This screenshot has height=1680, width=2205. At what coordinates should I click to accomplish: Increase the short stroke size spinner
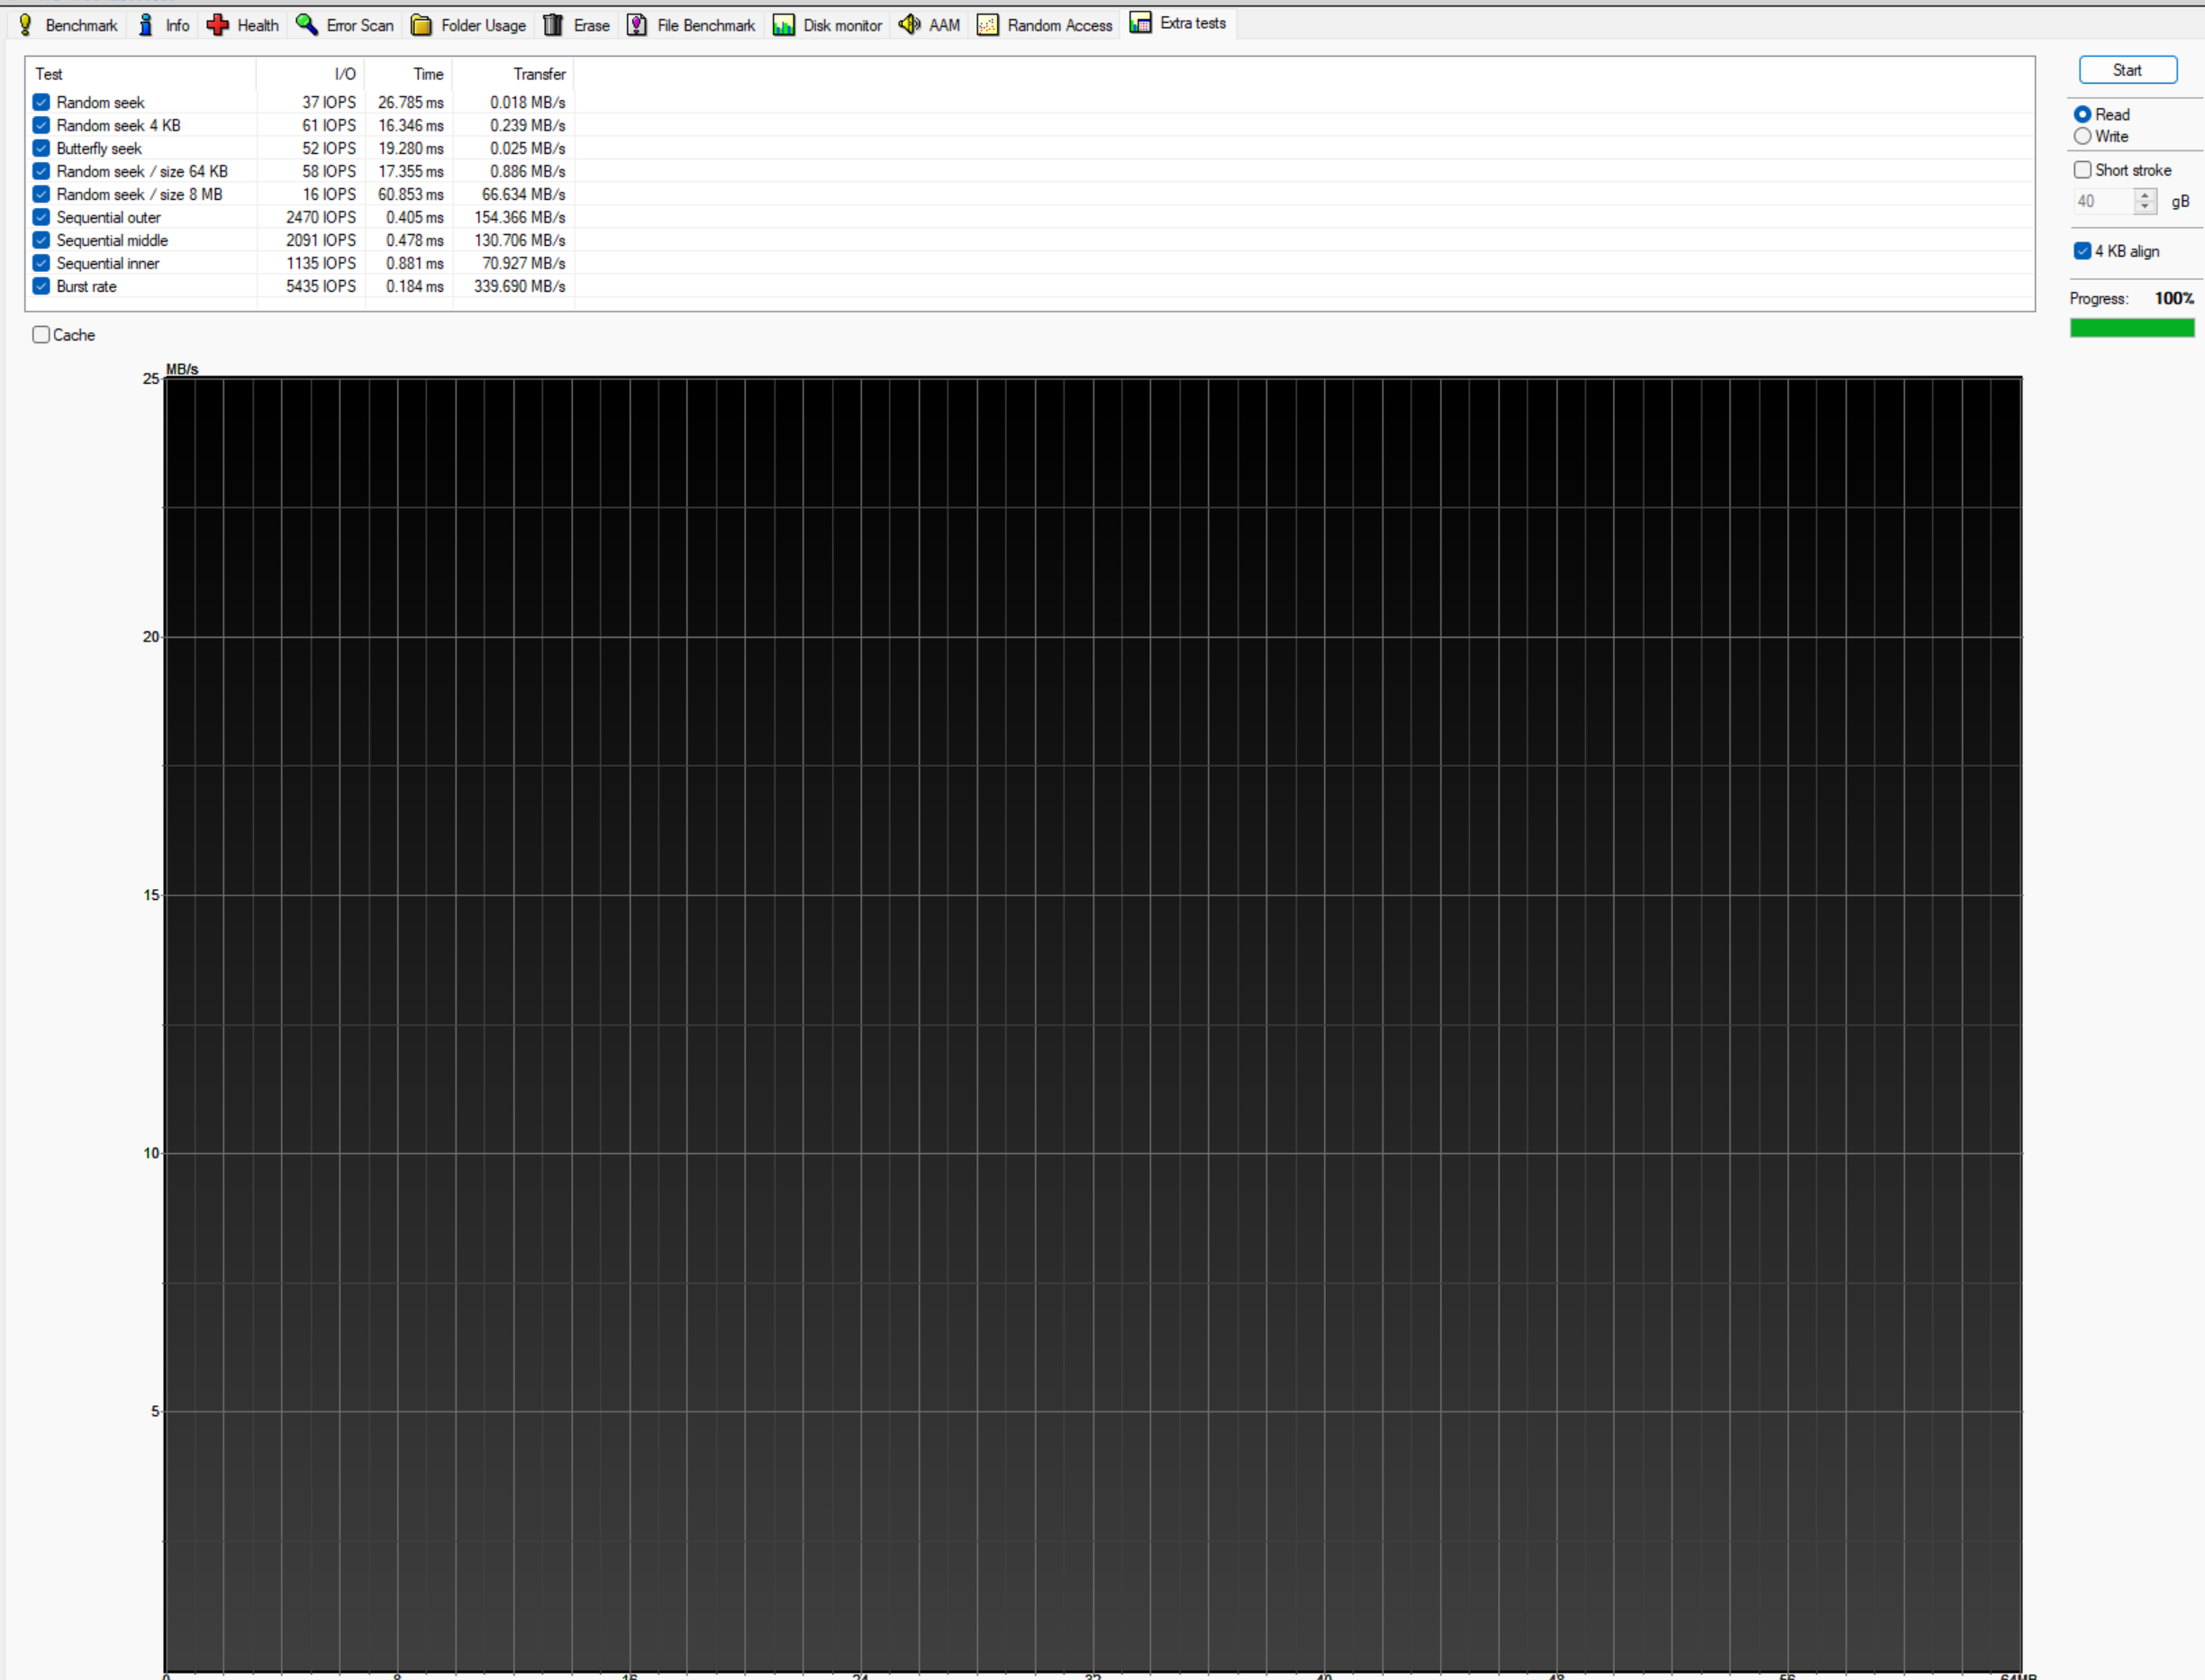2144,195
